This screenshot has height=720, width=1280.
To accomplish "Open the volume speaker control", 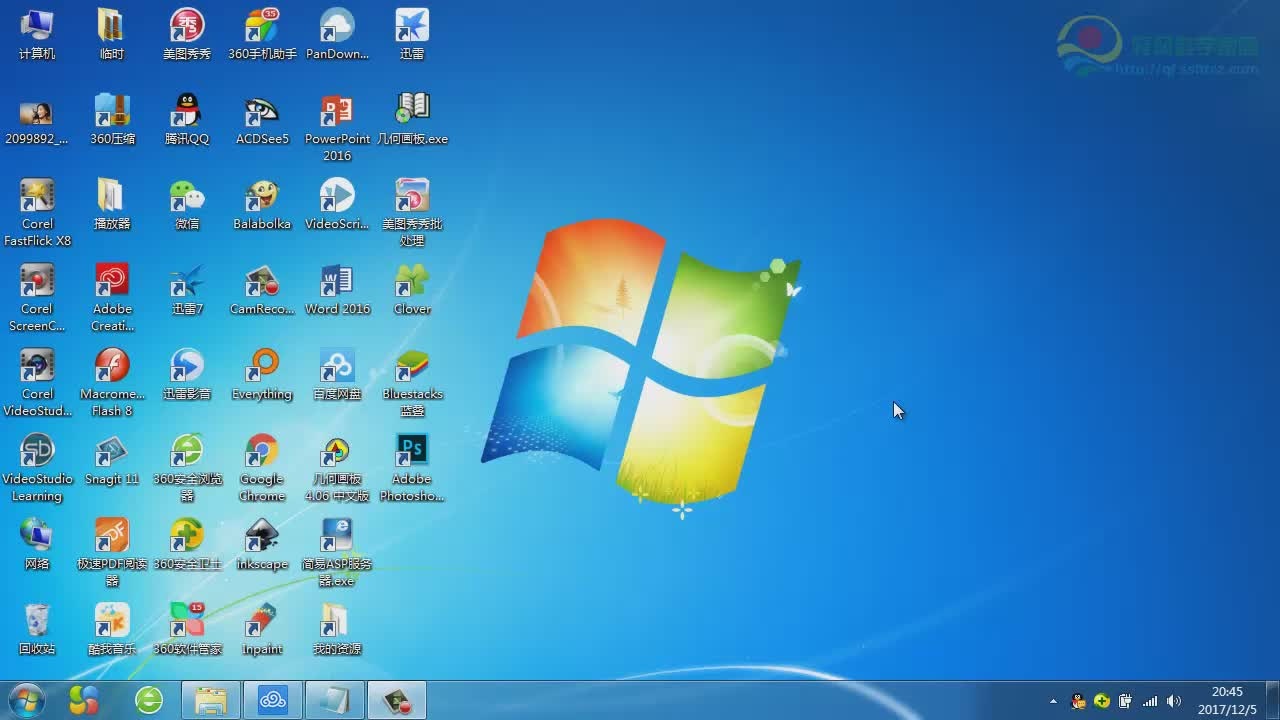I will pyautogui.click(x=1174, y=701).
